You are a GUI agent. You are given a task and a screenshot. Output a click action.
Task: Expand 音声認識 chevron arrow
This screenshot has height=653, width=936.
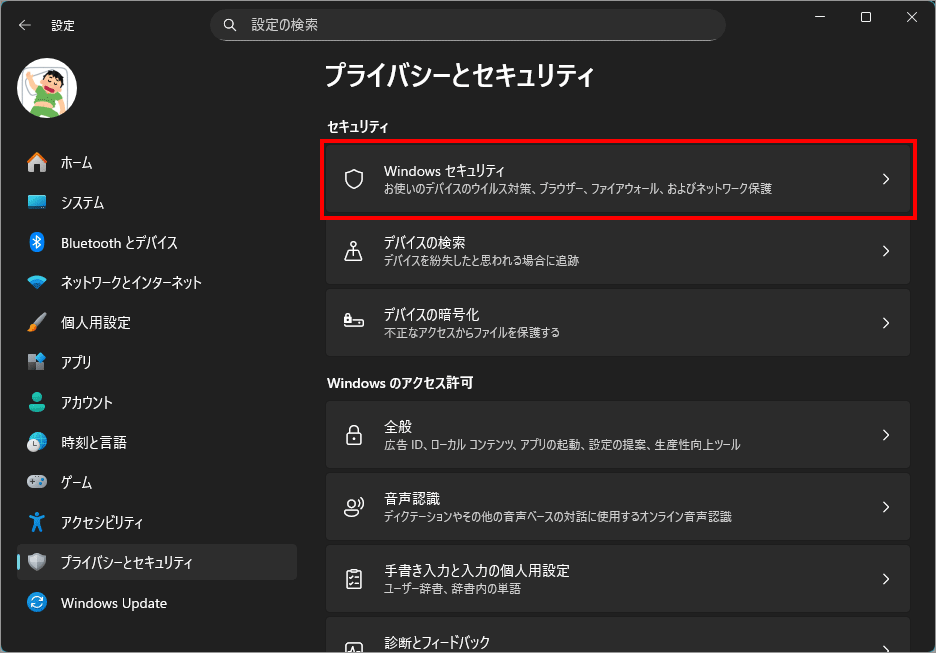pyautogui.click(x=885, y=507)
